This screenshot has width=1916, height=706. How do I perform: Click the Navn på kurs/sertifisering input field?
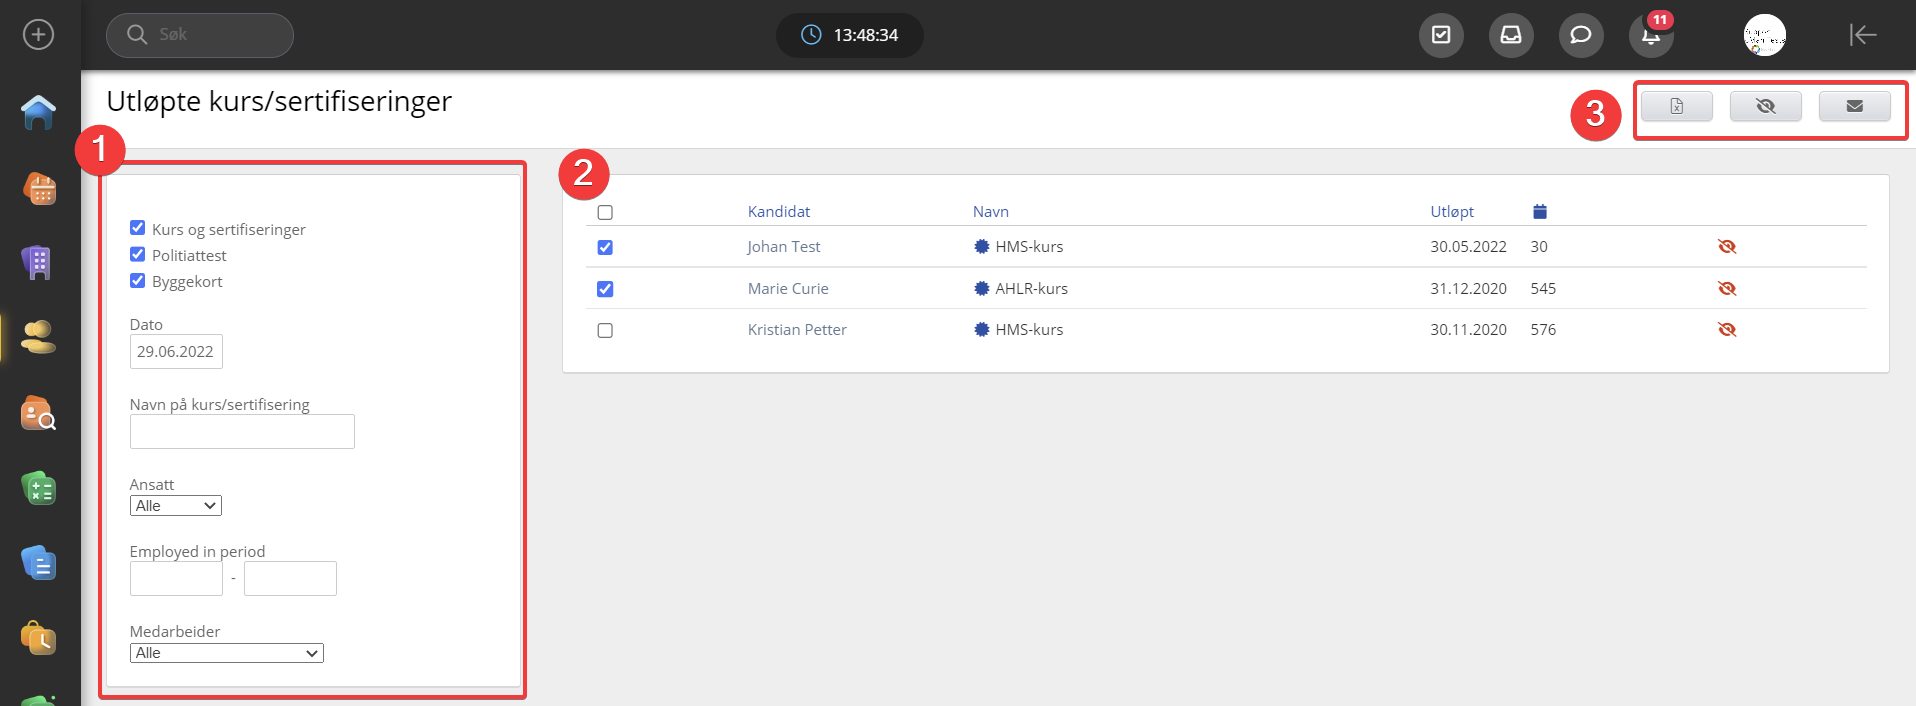[242, 431]
